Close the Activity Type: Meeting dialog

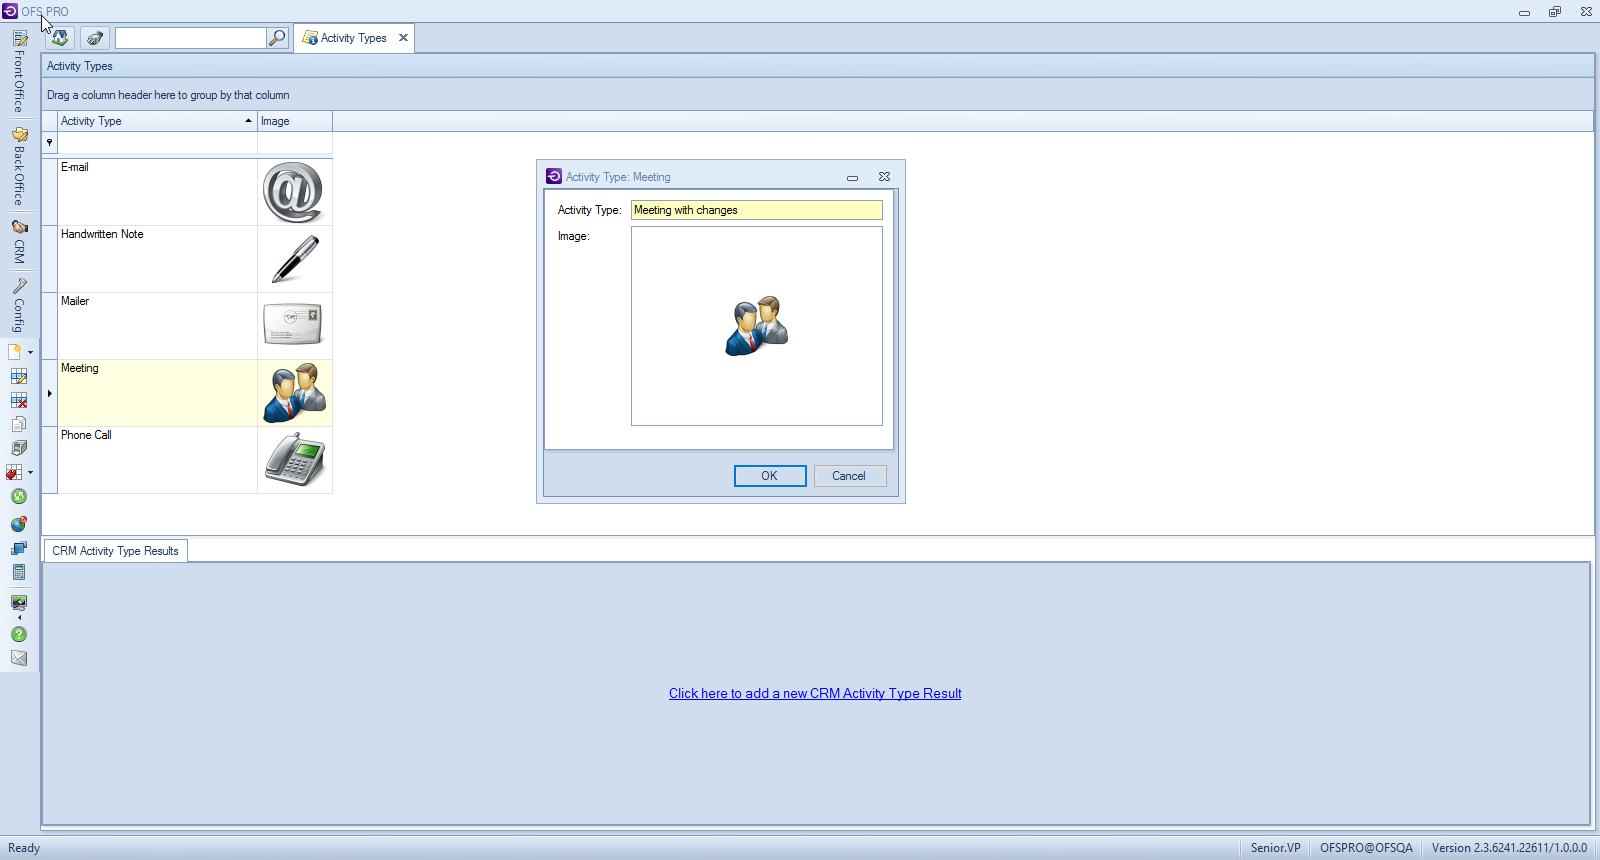884,177
